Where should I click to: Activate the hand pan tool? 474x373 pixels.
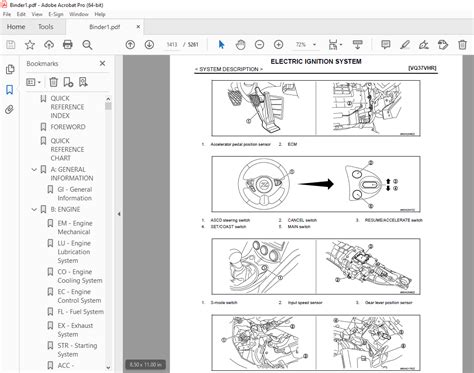(x=240, y=45)
